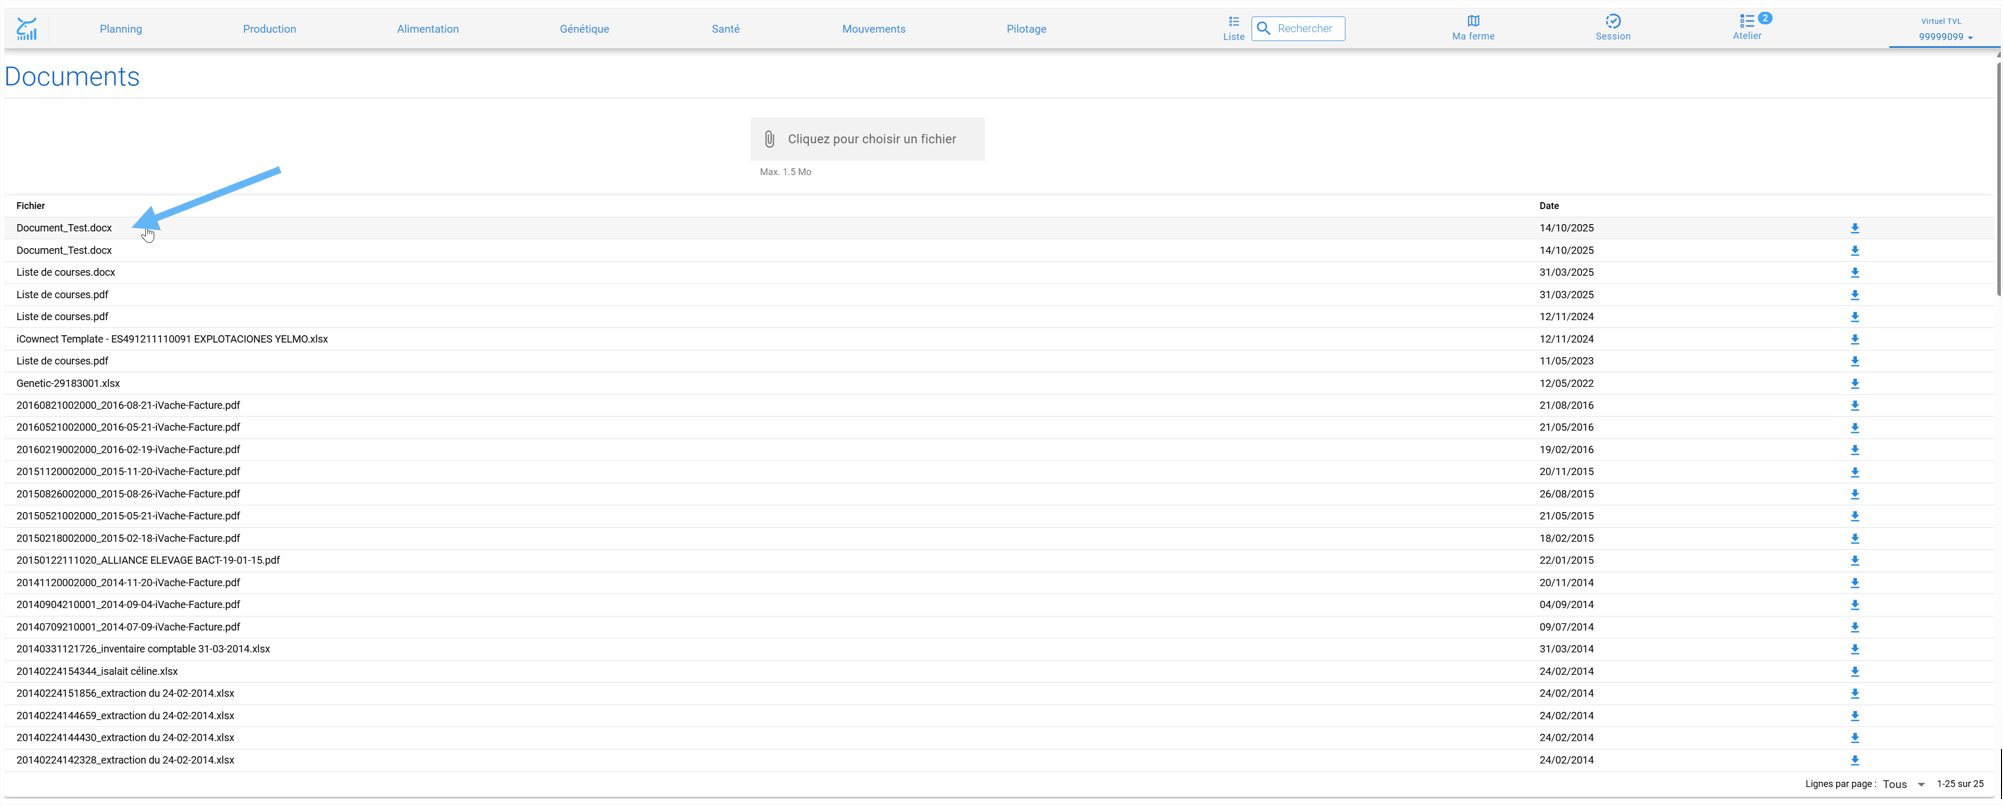Download ALLIANCE ELEVAGE BACT pdf file
The image size is (2003, 805).
click(1854, 561)
